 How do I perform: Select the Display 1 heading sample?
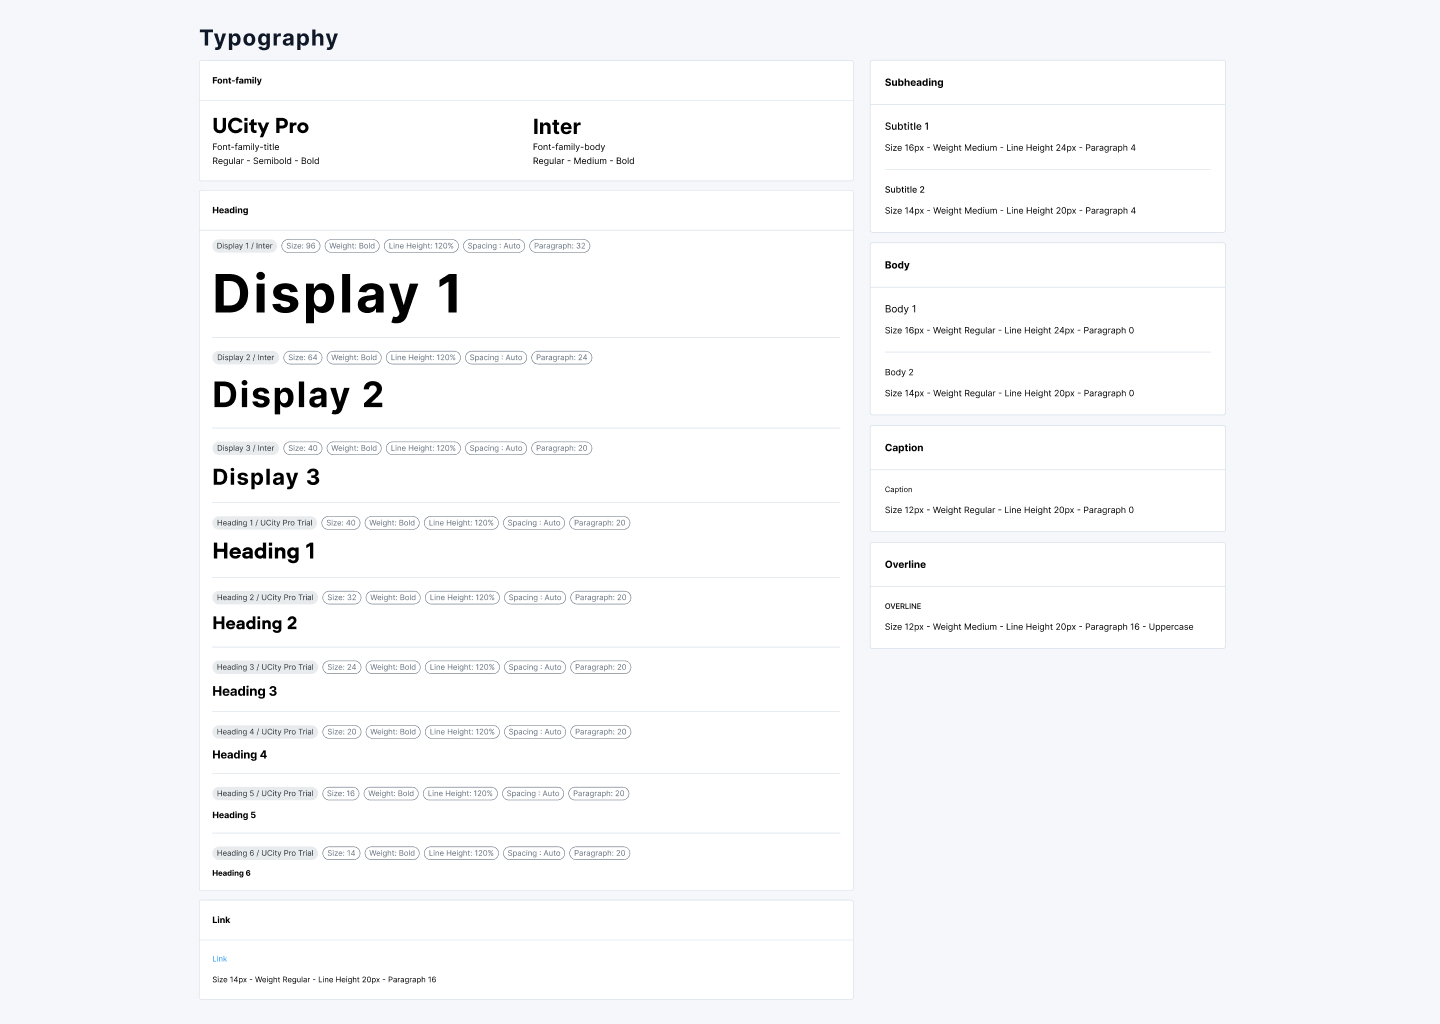tap(337, 295)
